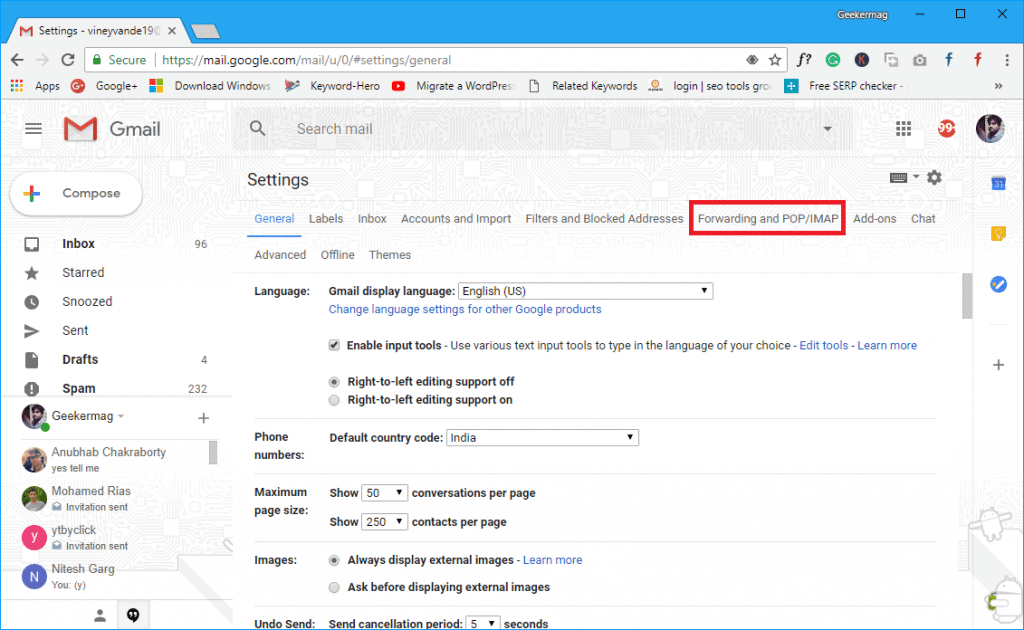Toggle the Enable input tools checkbox
The width and height of the screenshot is (1024, 630).
[x=334, y=345]
